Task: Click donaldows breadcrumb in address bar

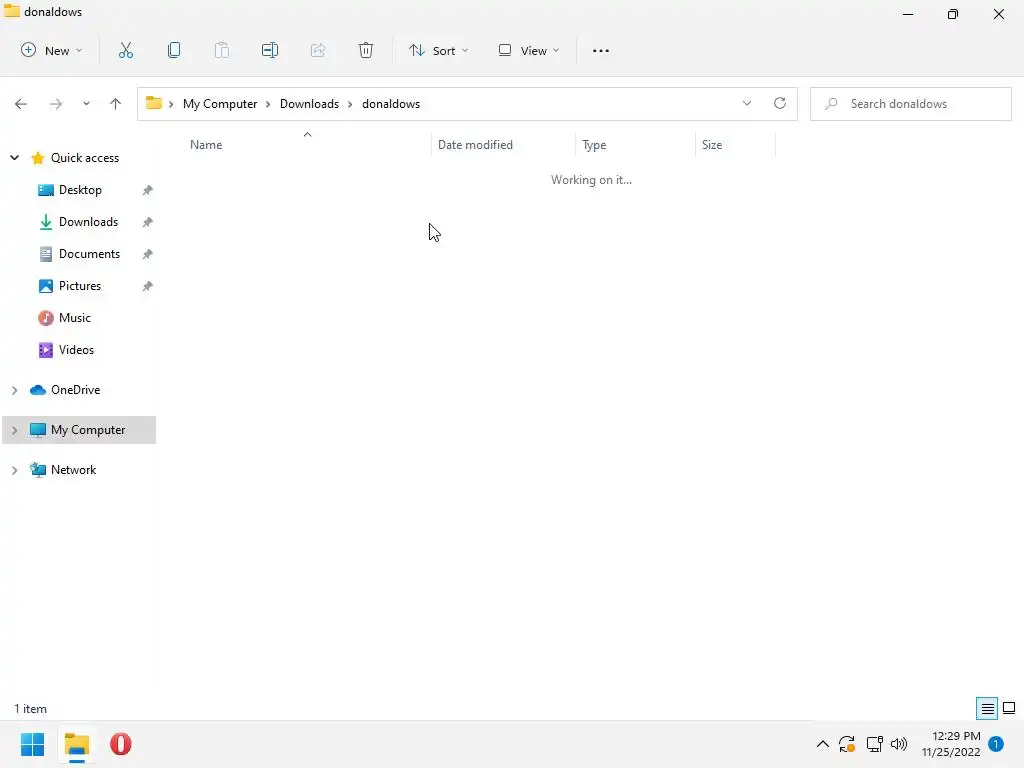Action: click(391, 104)
